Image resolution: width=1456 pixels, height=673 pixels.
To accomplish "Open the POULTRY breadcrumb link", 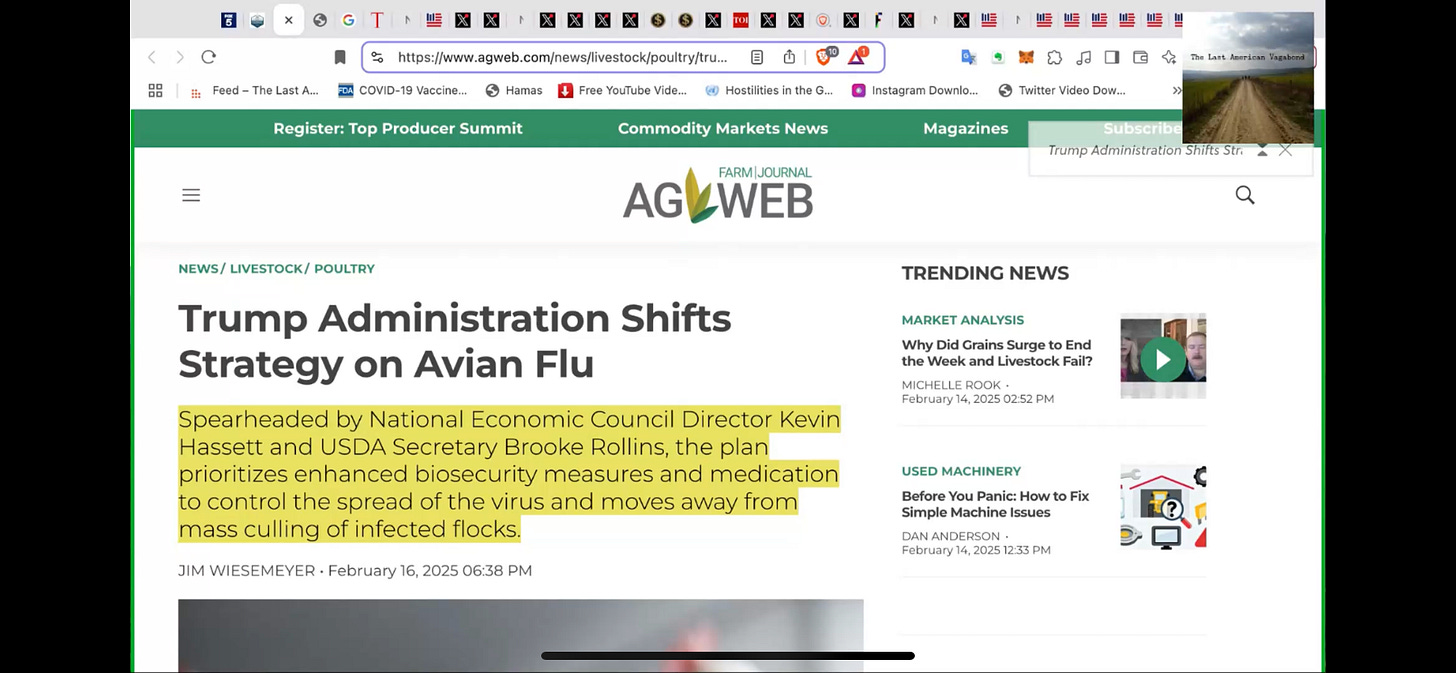I will coord(344,268).
